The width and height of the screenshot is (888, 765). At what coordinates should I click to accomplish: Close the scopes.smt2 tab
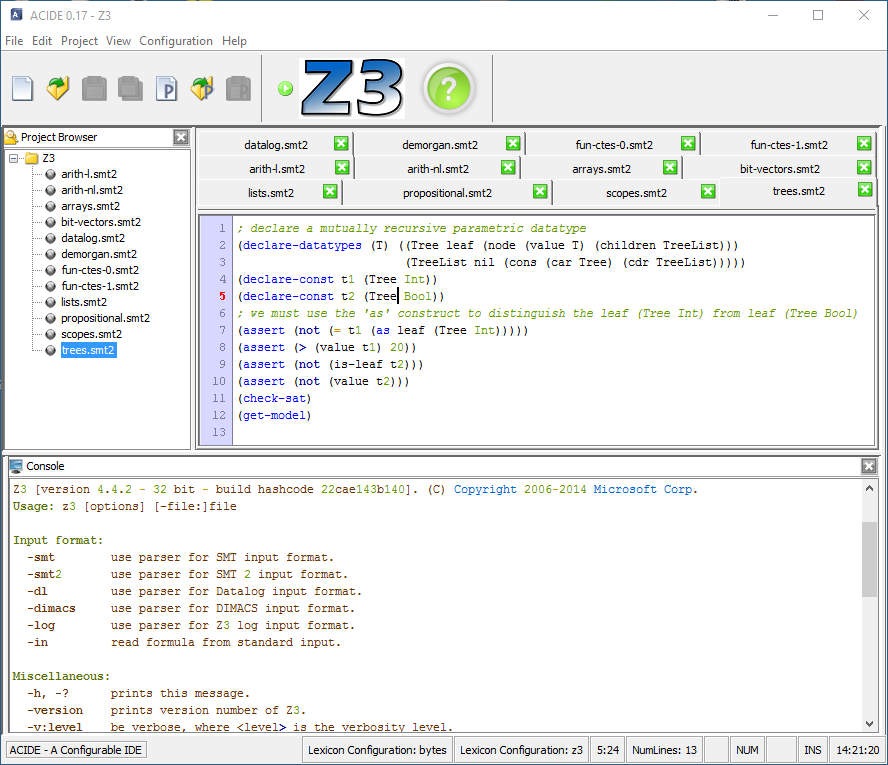[x=708, y=192]
